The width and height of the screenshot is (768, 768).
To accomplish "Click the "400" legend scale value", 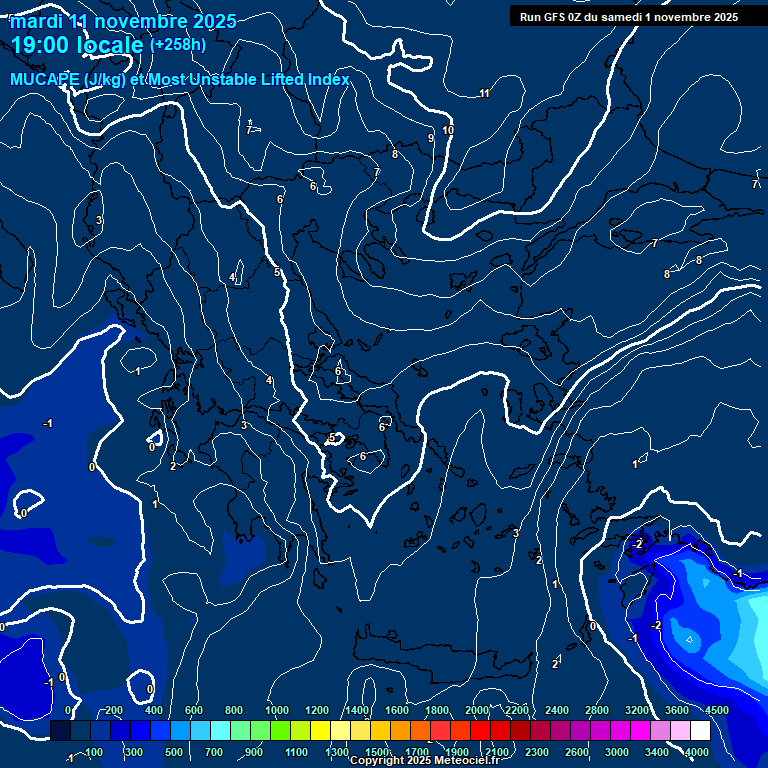I will pos(154,710).
